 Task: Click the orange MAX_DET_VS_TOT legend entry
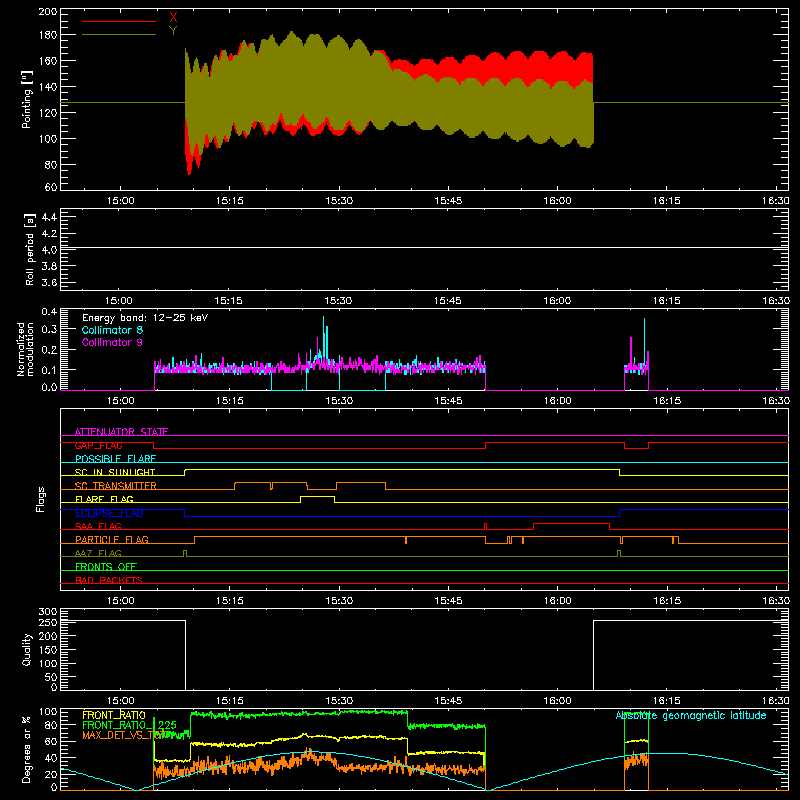click(123, 735)
